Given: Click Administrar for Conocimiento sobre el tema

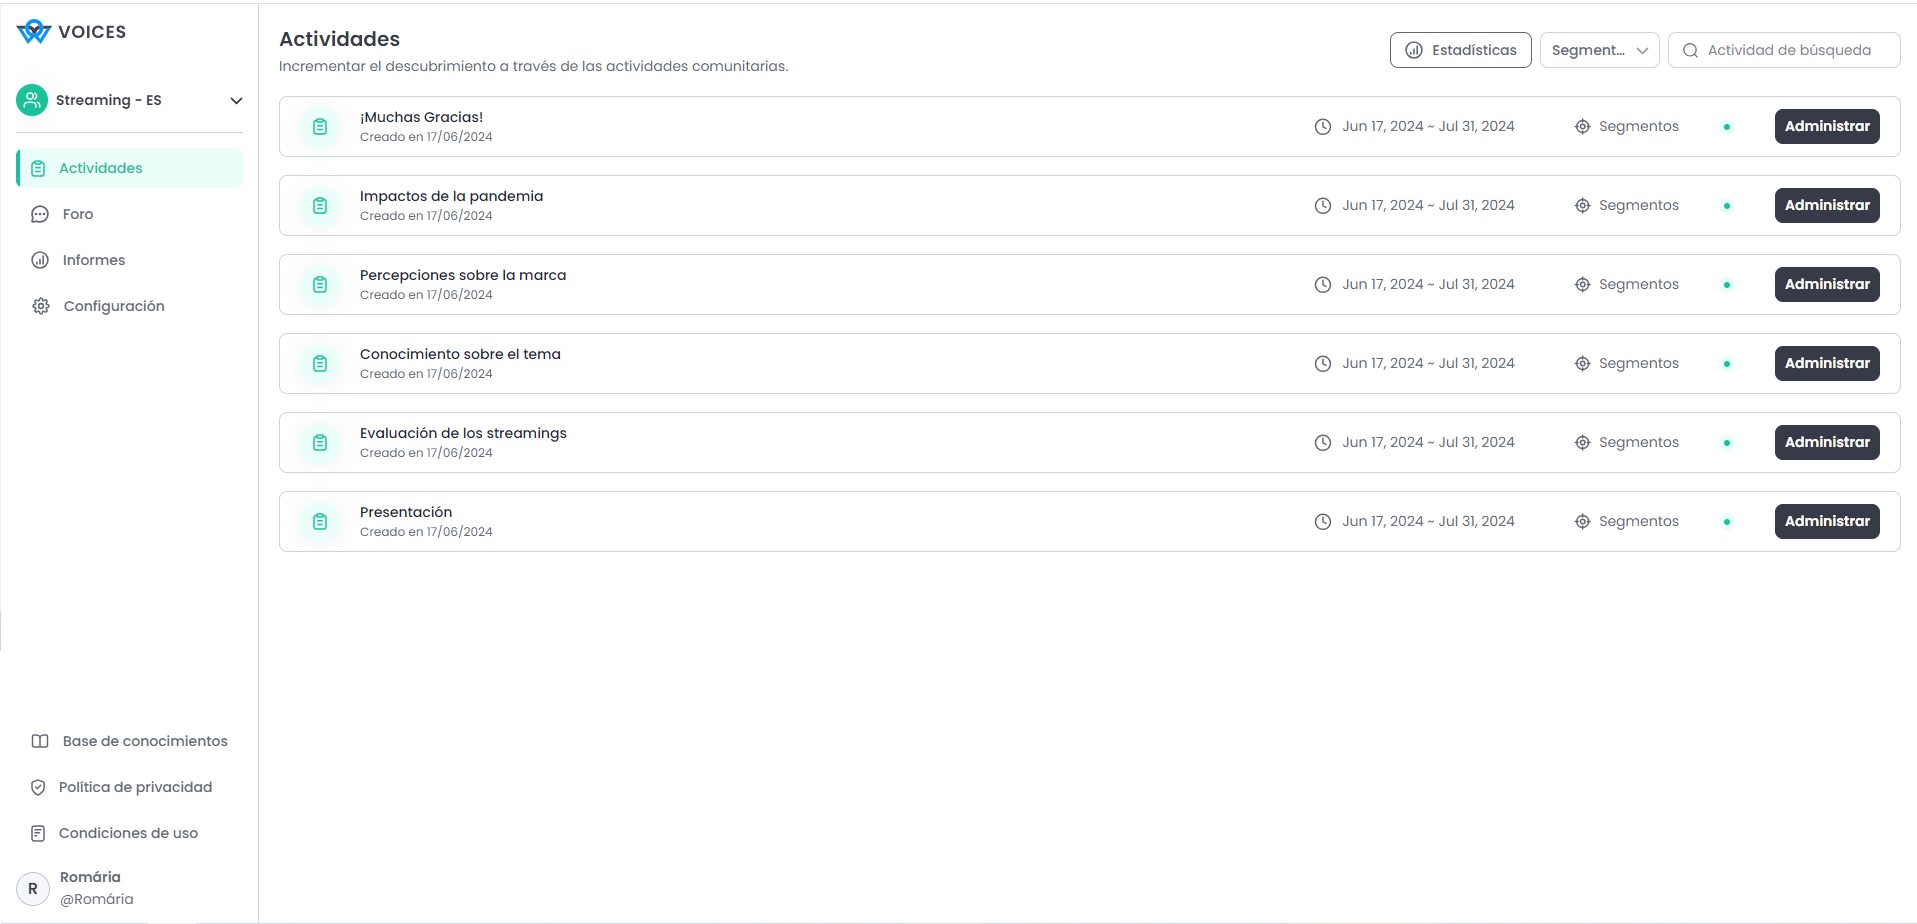Looking at the screenshot, I should click(1827, 363).
